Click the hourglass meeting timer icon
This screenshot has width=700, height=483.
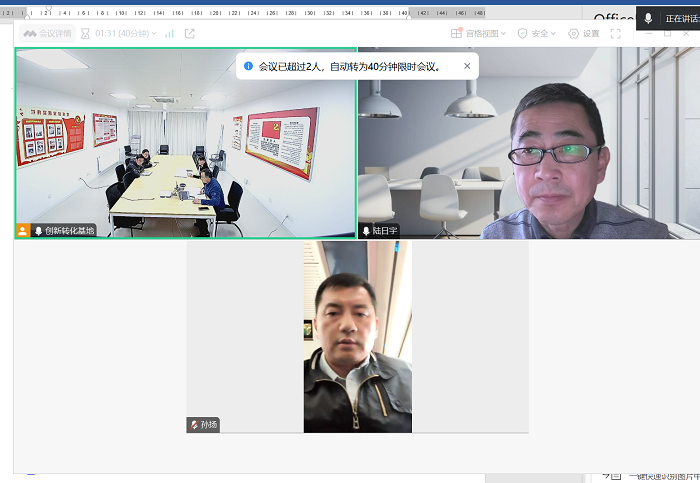pos(85,33)
